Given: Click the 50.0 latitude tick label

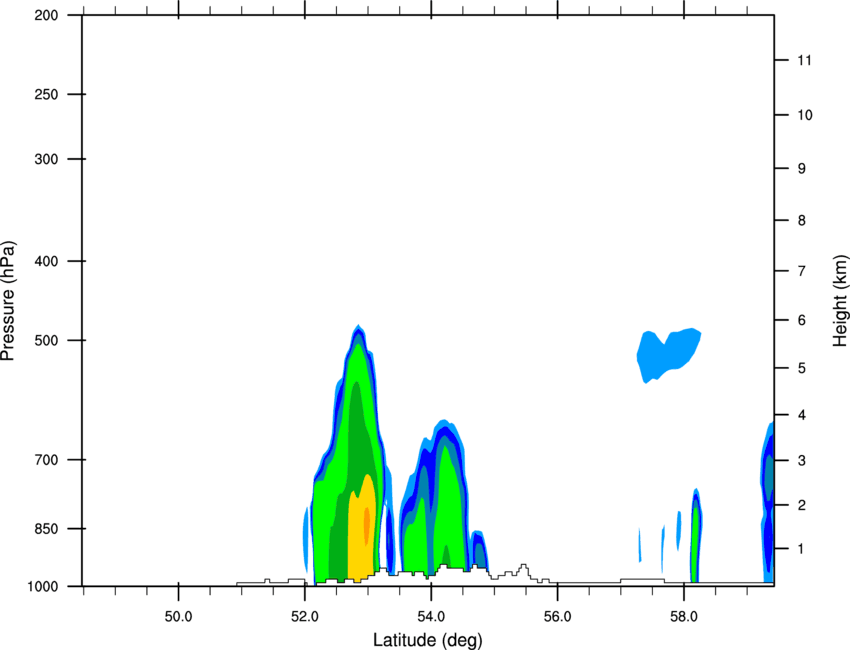Looking at the screenshot, I should (178, 616).
